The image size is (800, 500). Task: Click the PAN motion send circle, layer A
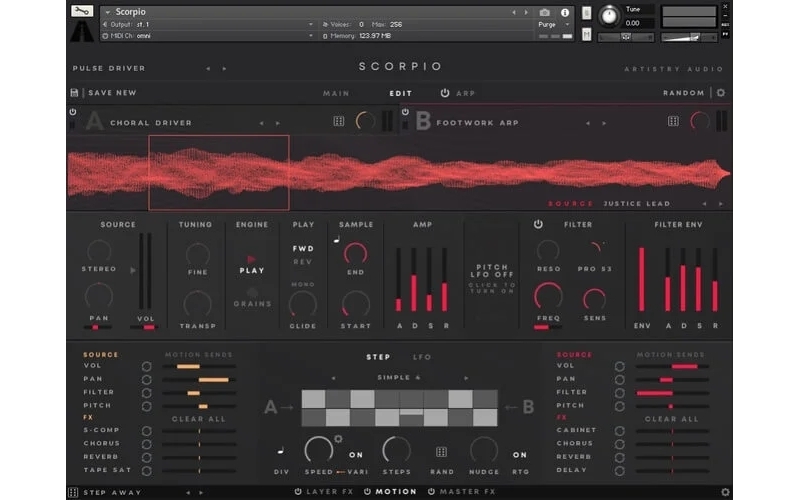(146, 380)
